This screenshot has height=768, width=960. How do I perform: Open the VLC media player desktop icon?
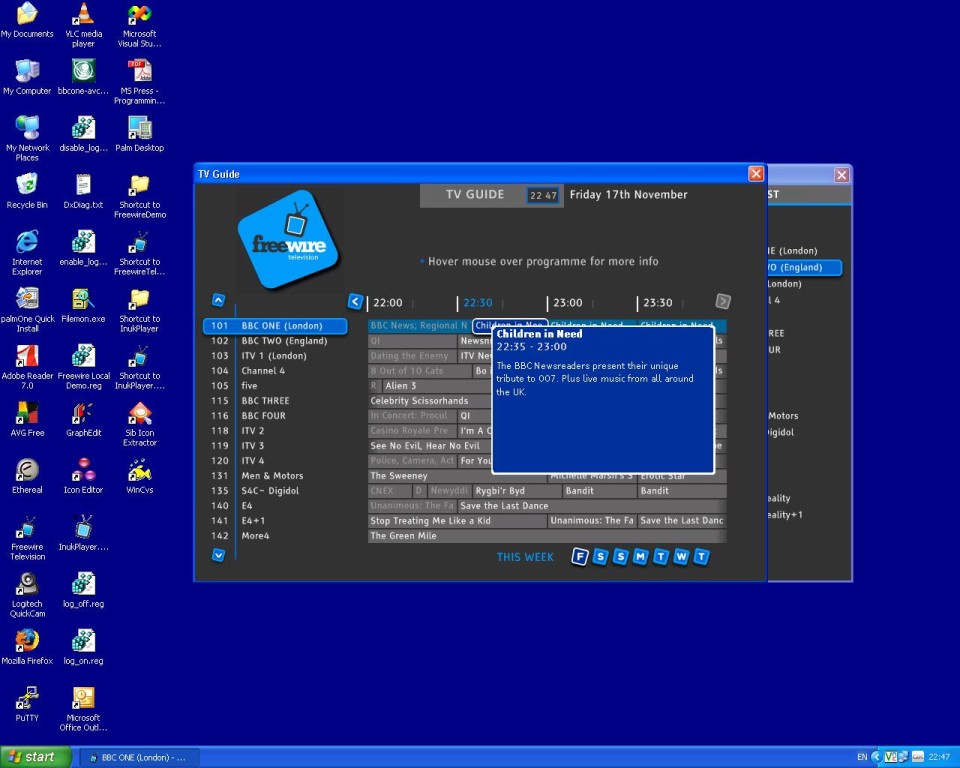(x=83, y=25)
